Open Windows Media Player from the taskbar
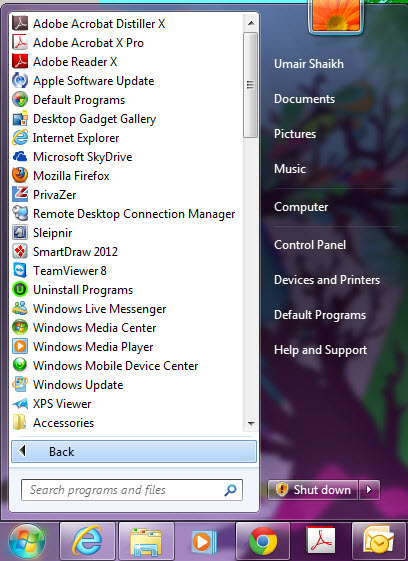The image size is (408, 561). (204, 542)
